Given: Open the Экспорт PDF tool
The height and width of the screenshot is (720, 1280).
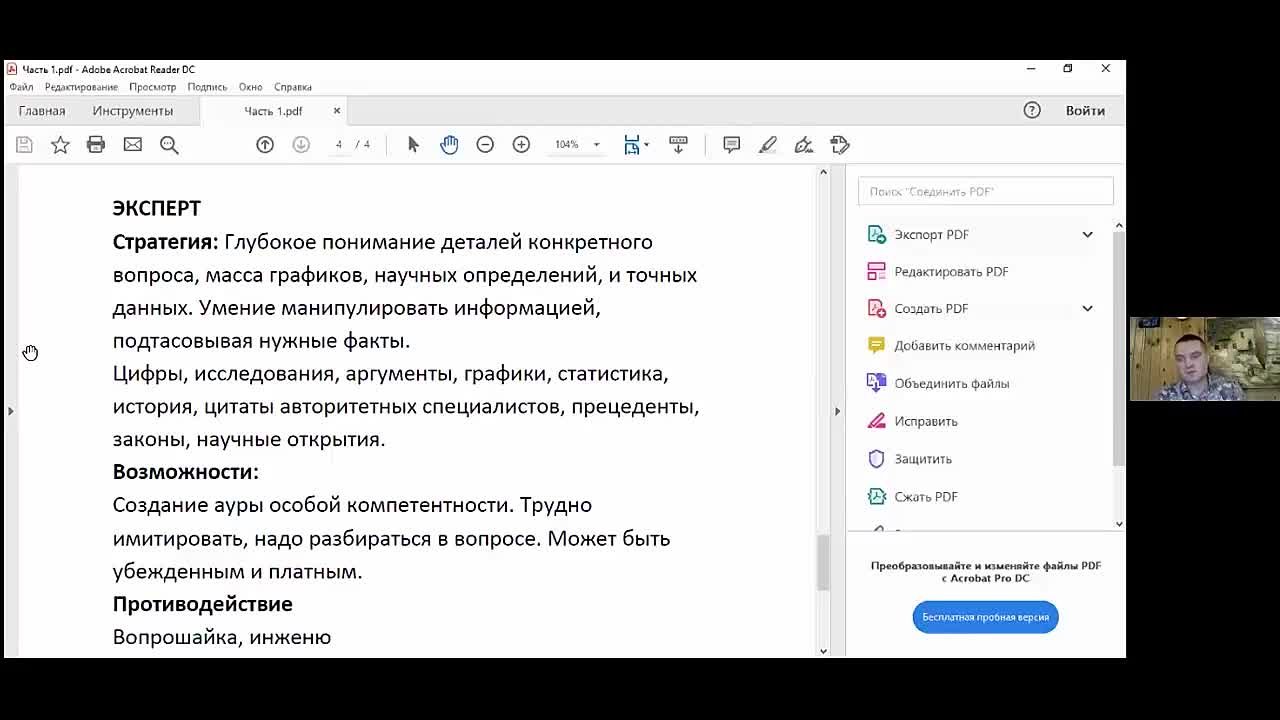Looking at the screenshot, I should click(931, 234).
